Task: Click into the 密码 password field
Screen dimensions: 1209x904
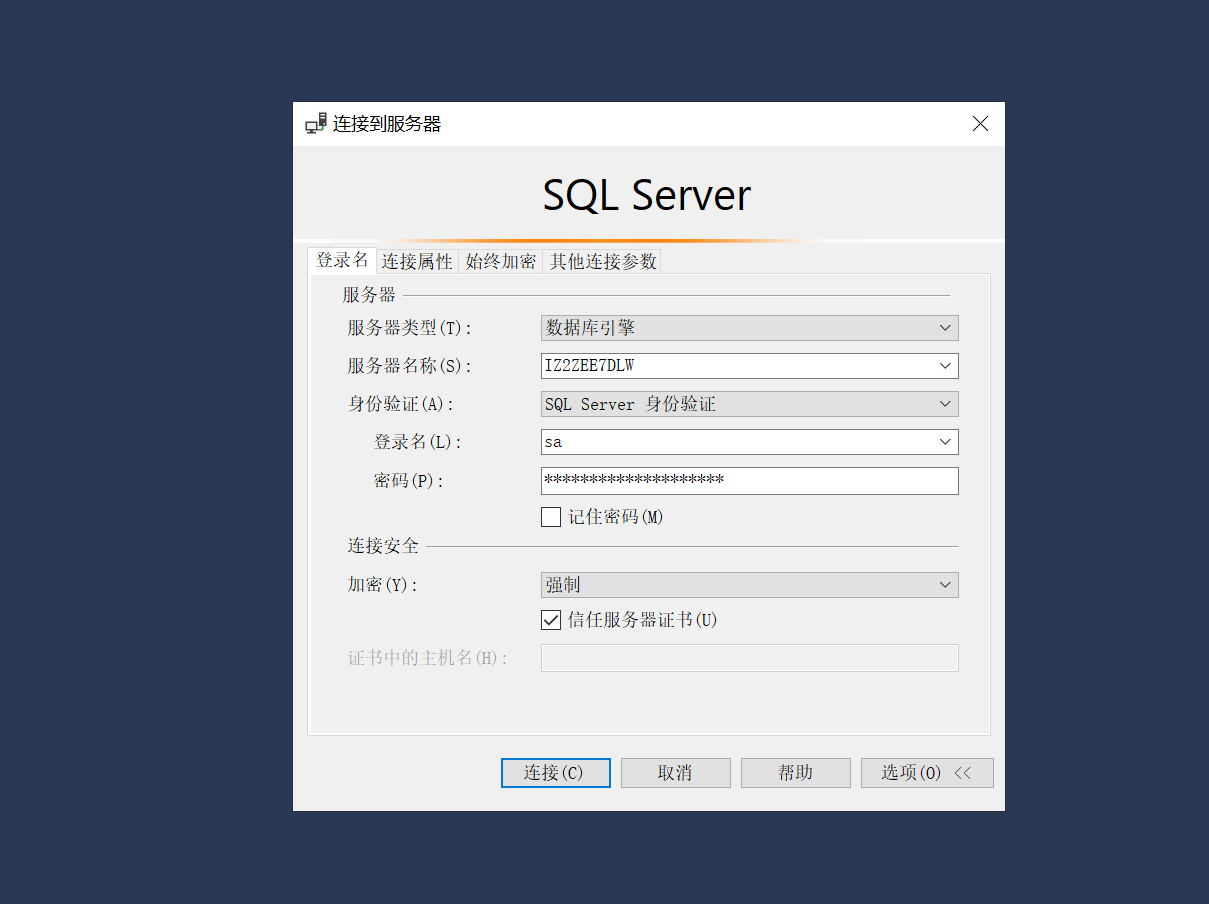Action: (x=749, y=481)
